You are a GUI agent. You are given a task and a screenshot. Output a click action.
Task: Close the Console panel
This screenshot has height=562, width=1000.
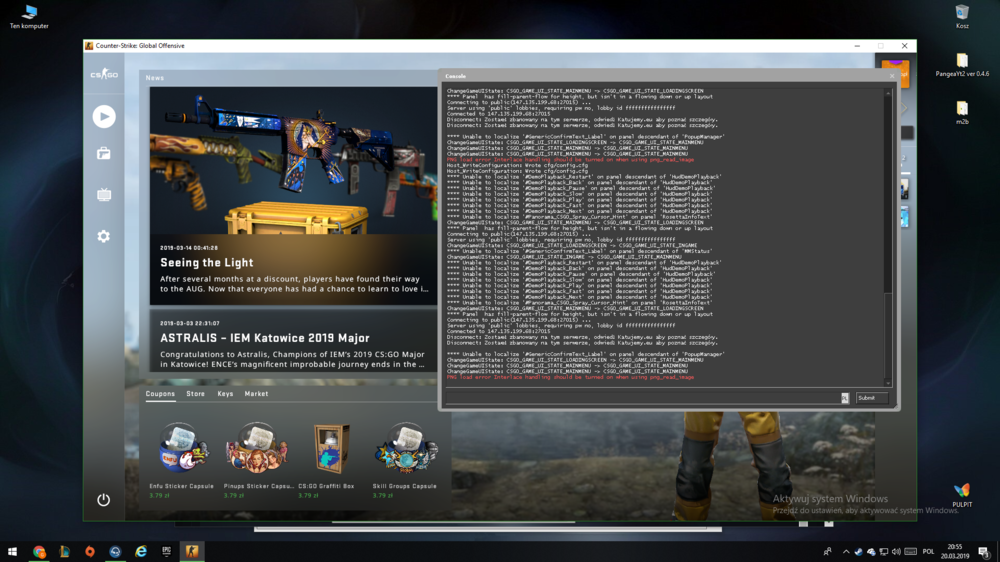pyautogui.click(x=892, y=76)
